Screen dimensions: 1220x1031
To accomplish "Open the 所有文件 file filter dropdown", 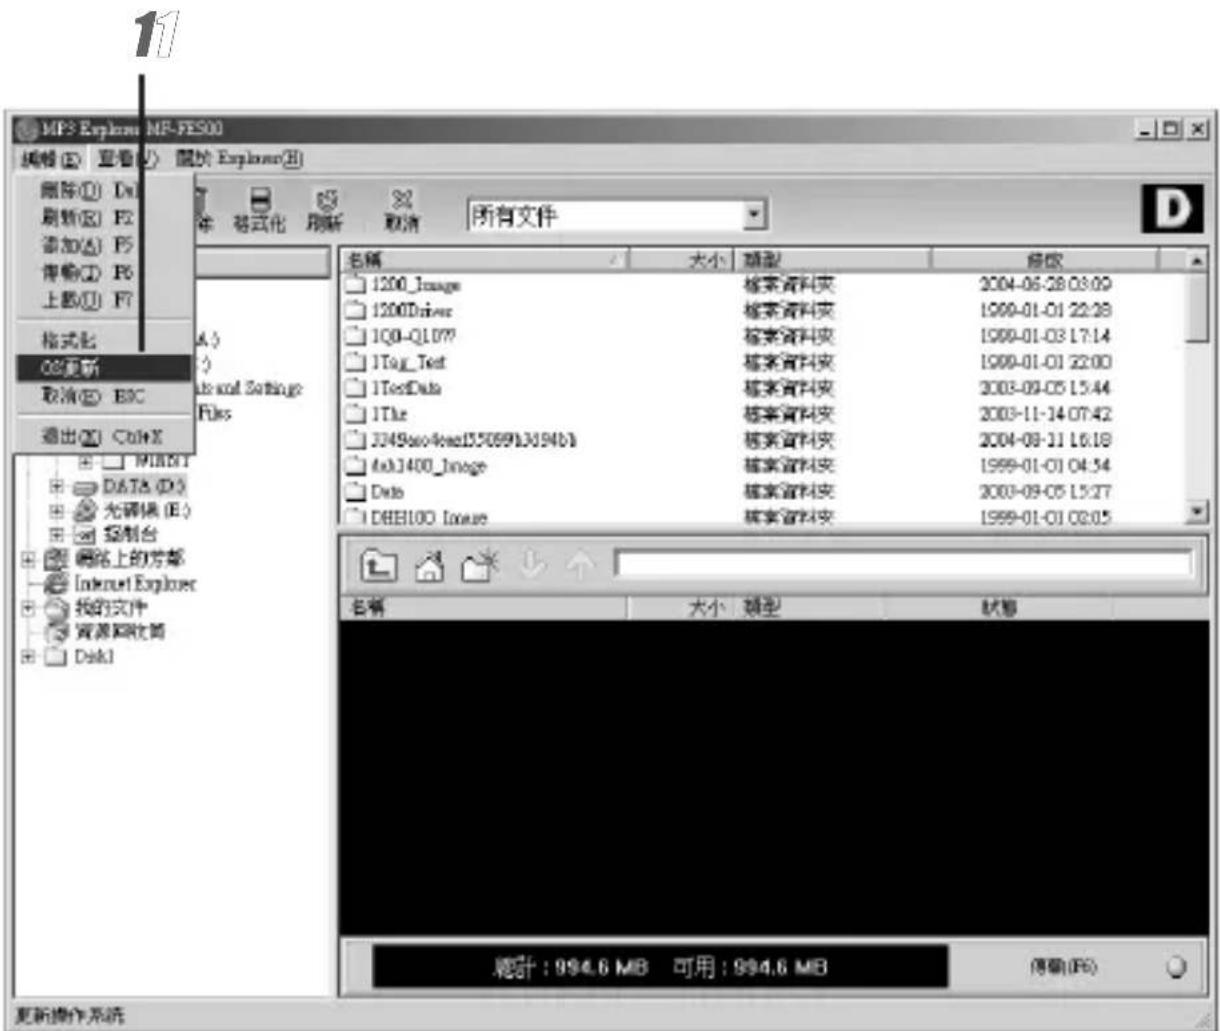I will [756, 215].
